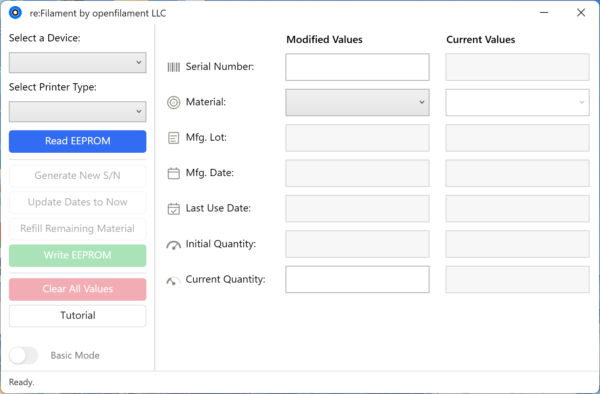
Task: Click Update Dates to Now button
Action: tap(78, 202)
